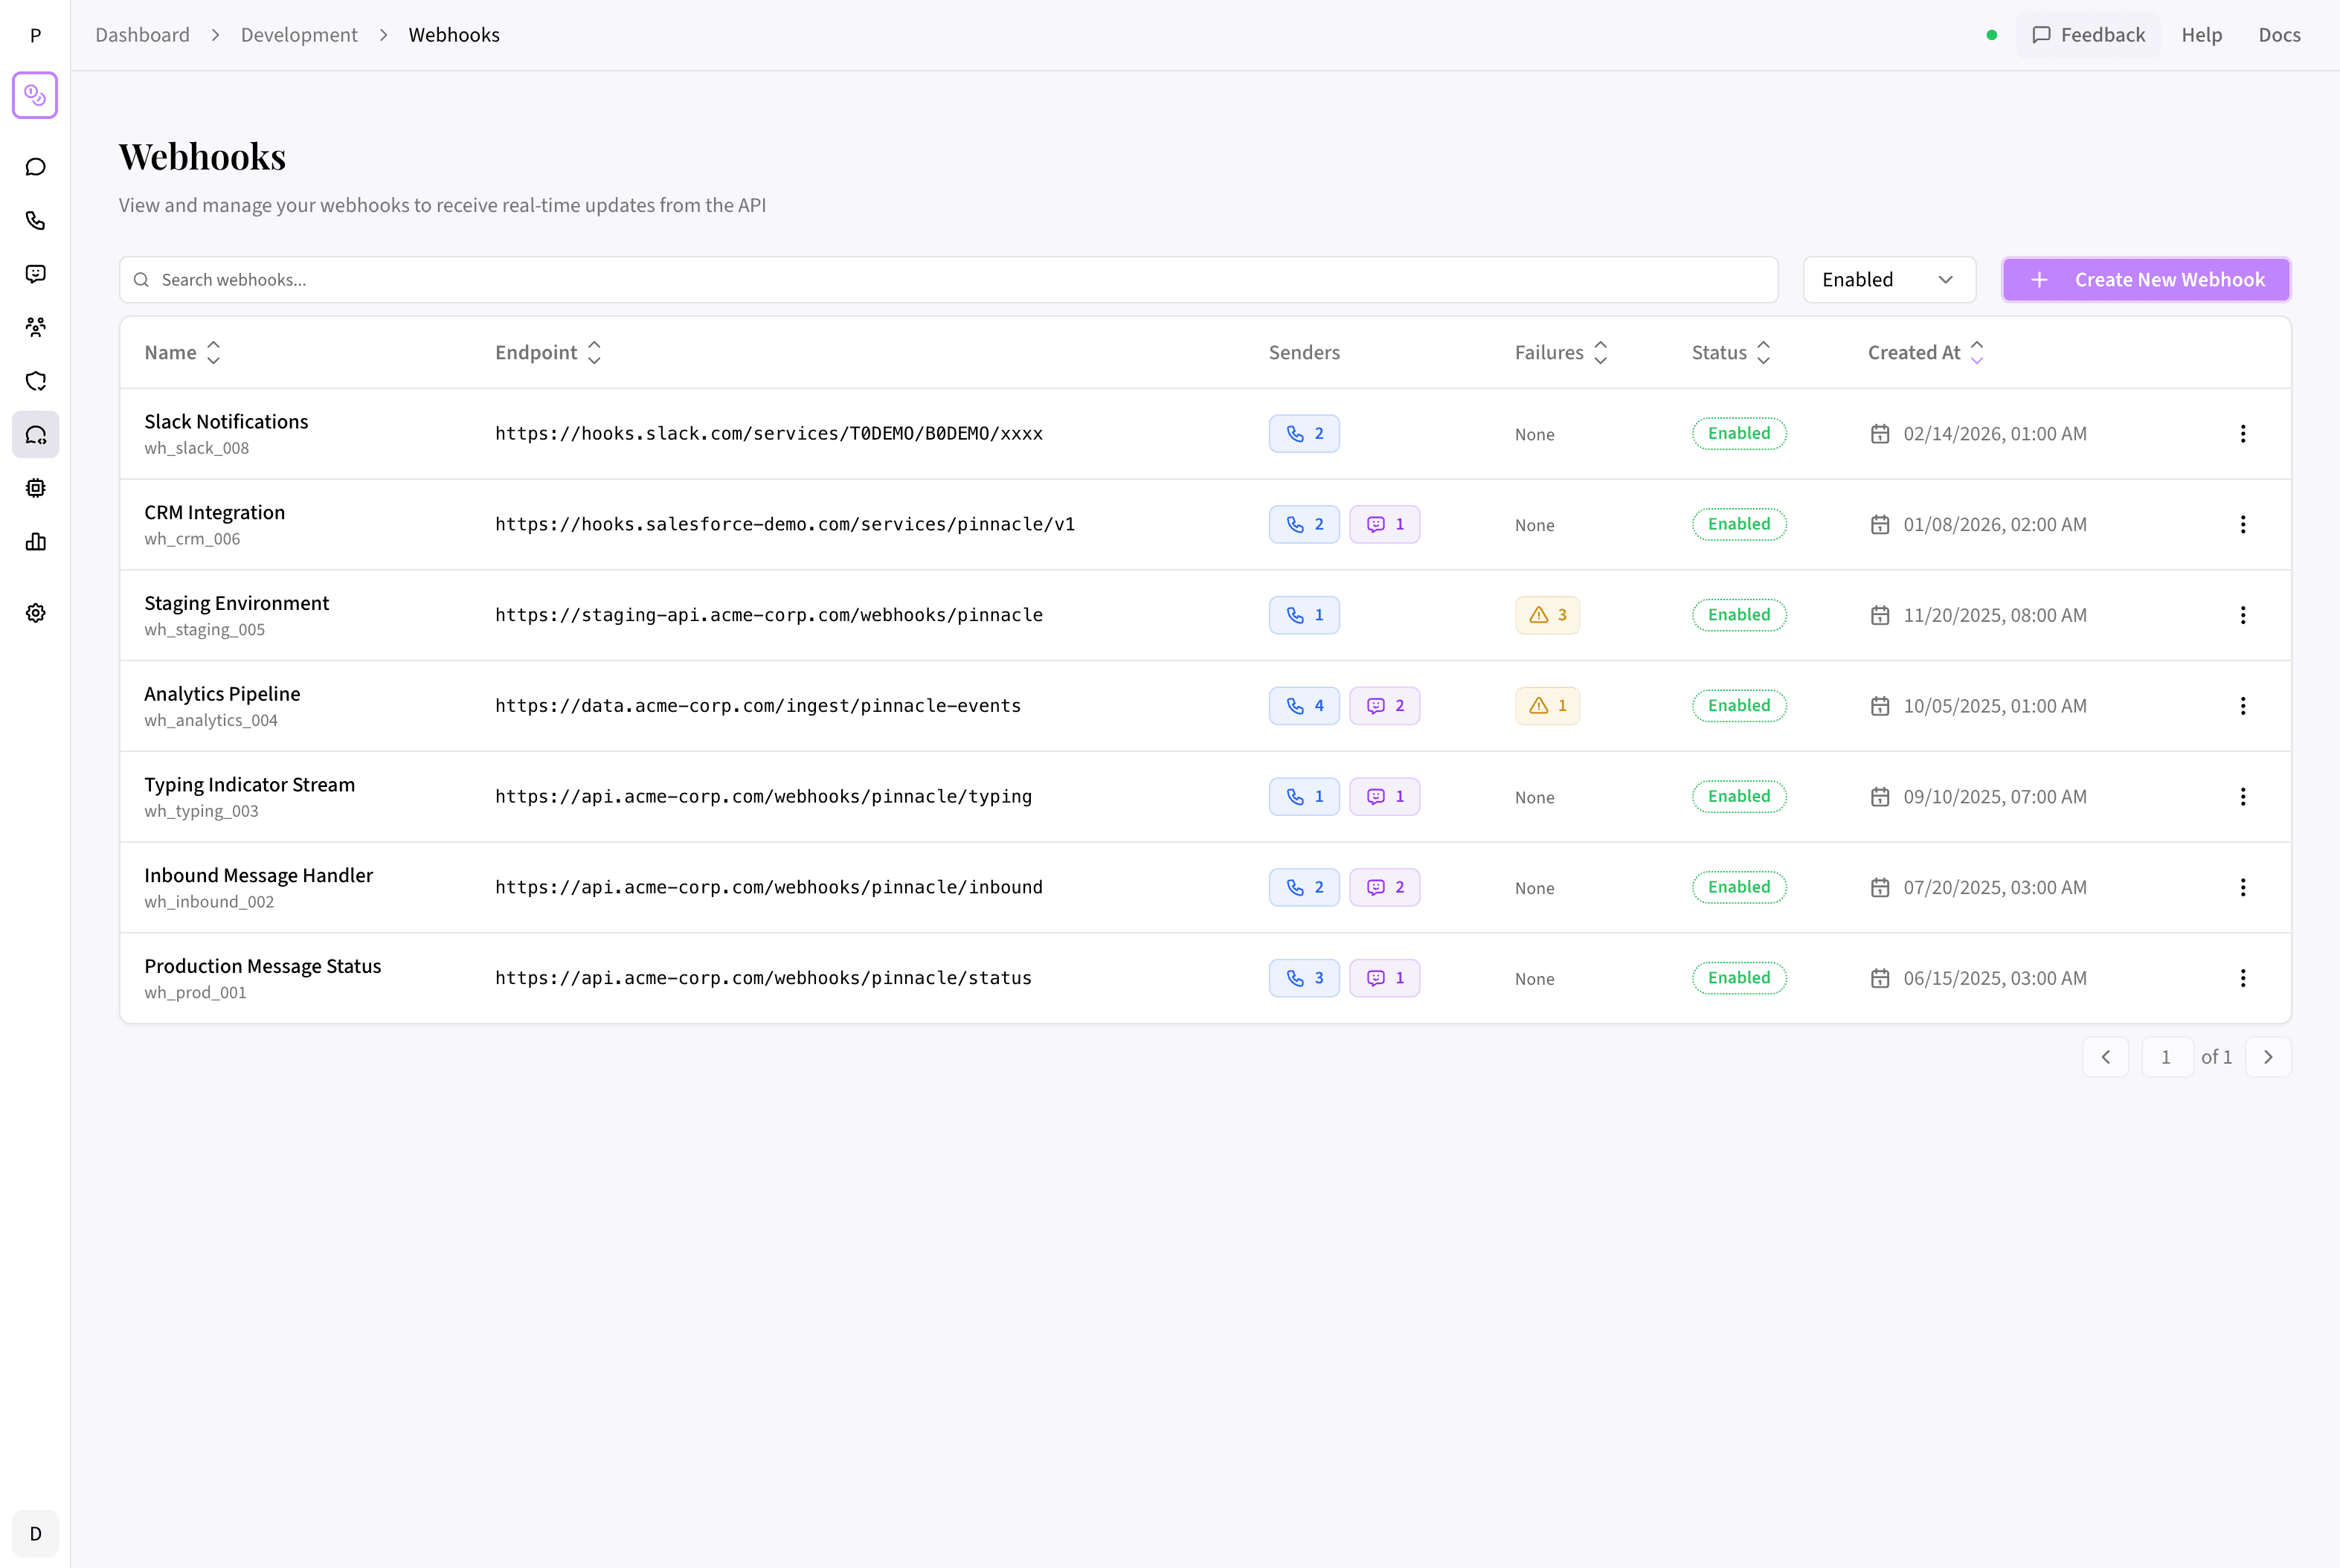Open the settings gear in the sidebar

(35, 612)
